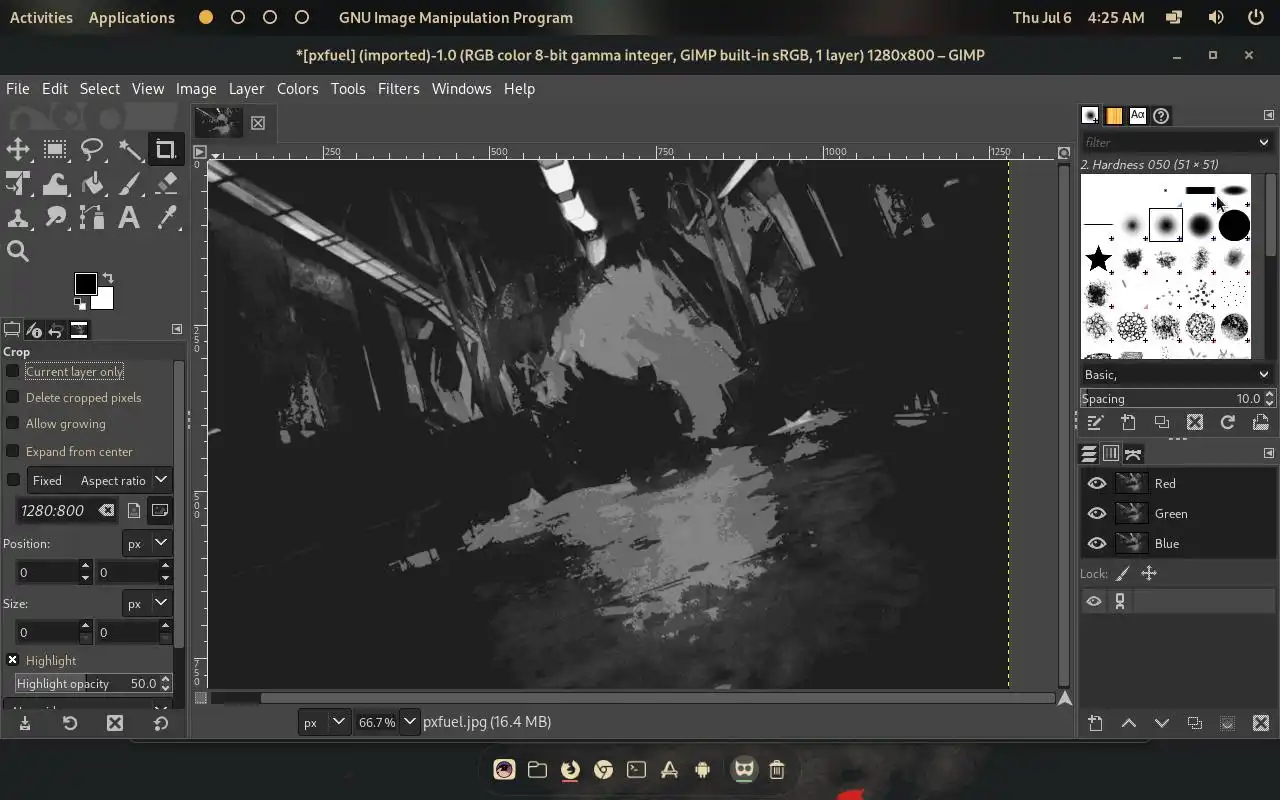Select the Fuzzy Select wand tool
The width and height of the screenshot is (1280, 800).
click(x=130, y=150)
